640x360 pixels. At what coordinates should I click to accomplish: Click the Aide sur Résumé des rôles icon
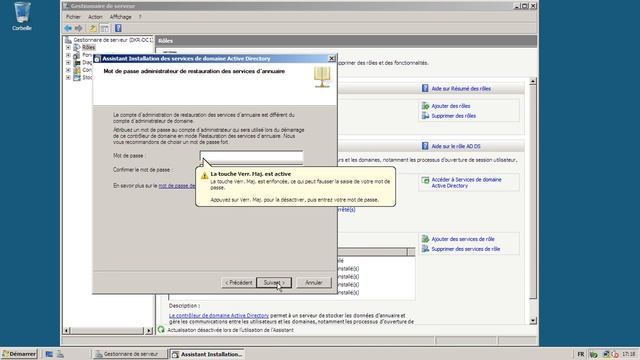pyautogui.click(x=425, y=89)
